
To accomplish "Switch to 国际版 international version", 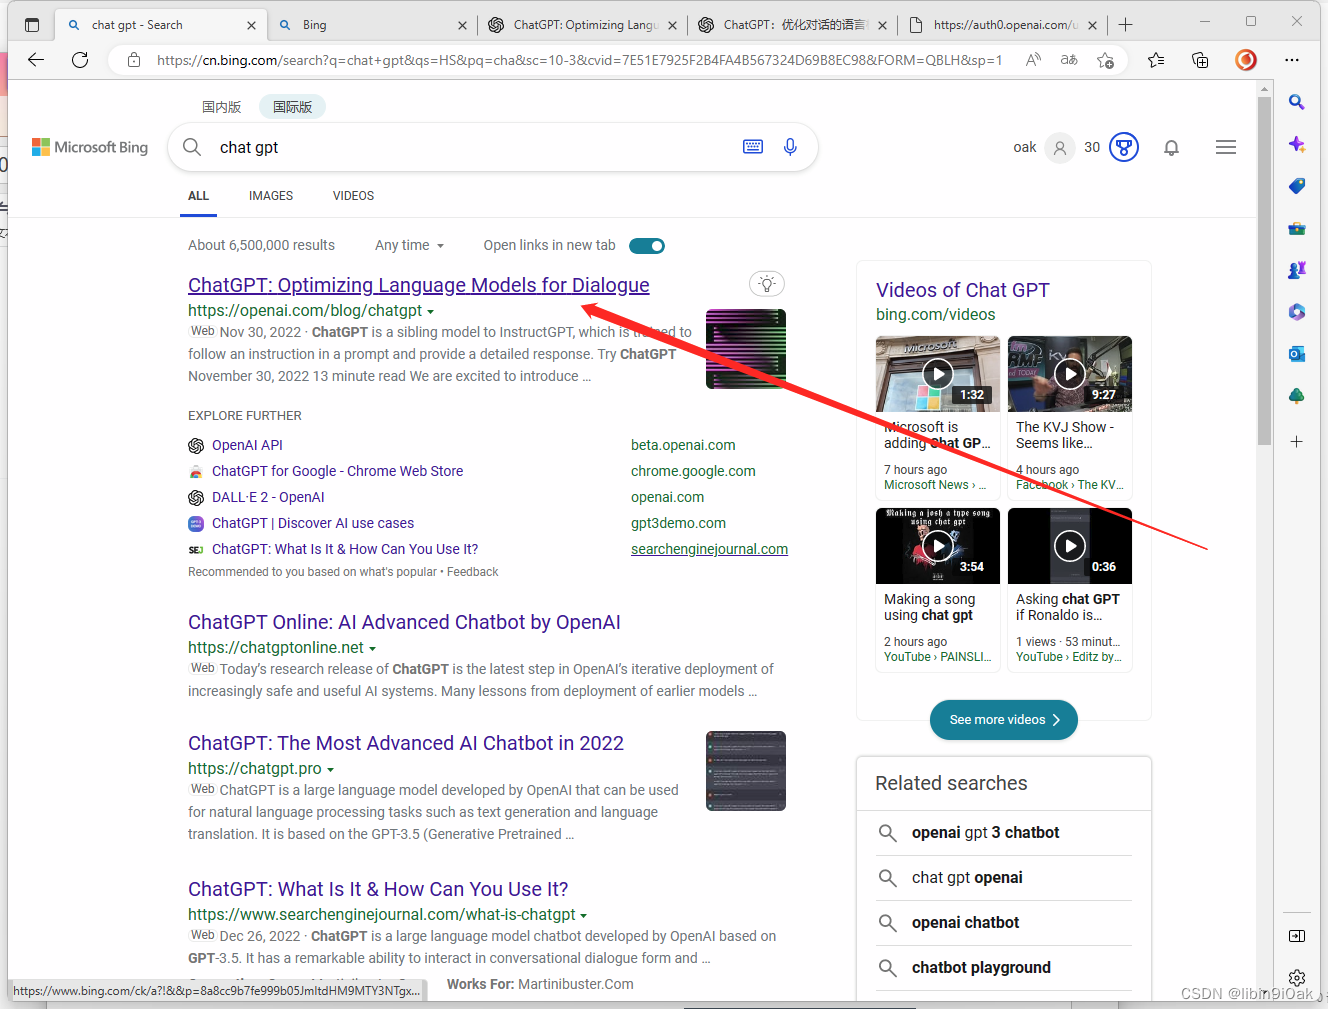I will tap(293, 107).
